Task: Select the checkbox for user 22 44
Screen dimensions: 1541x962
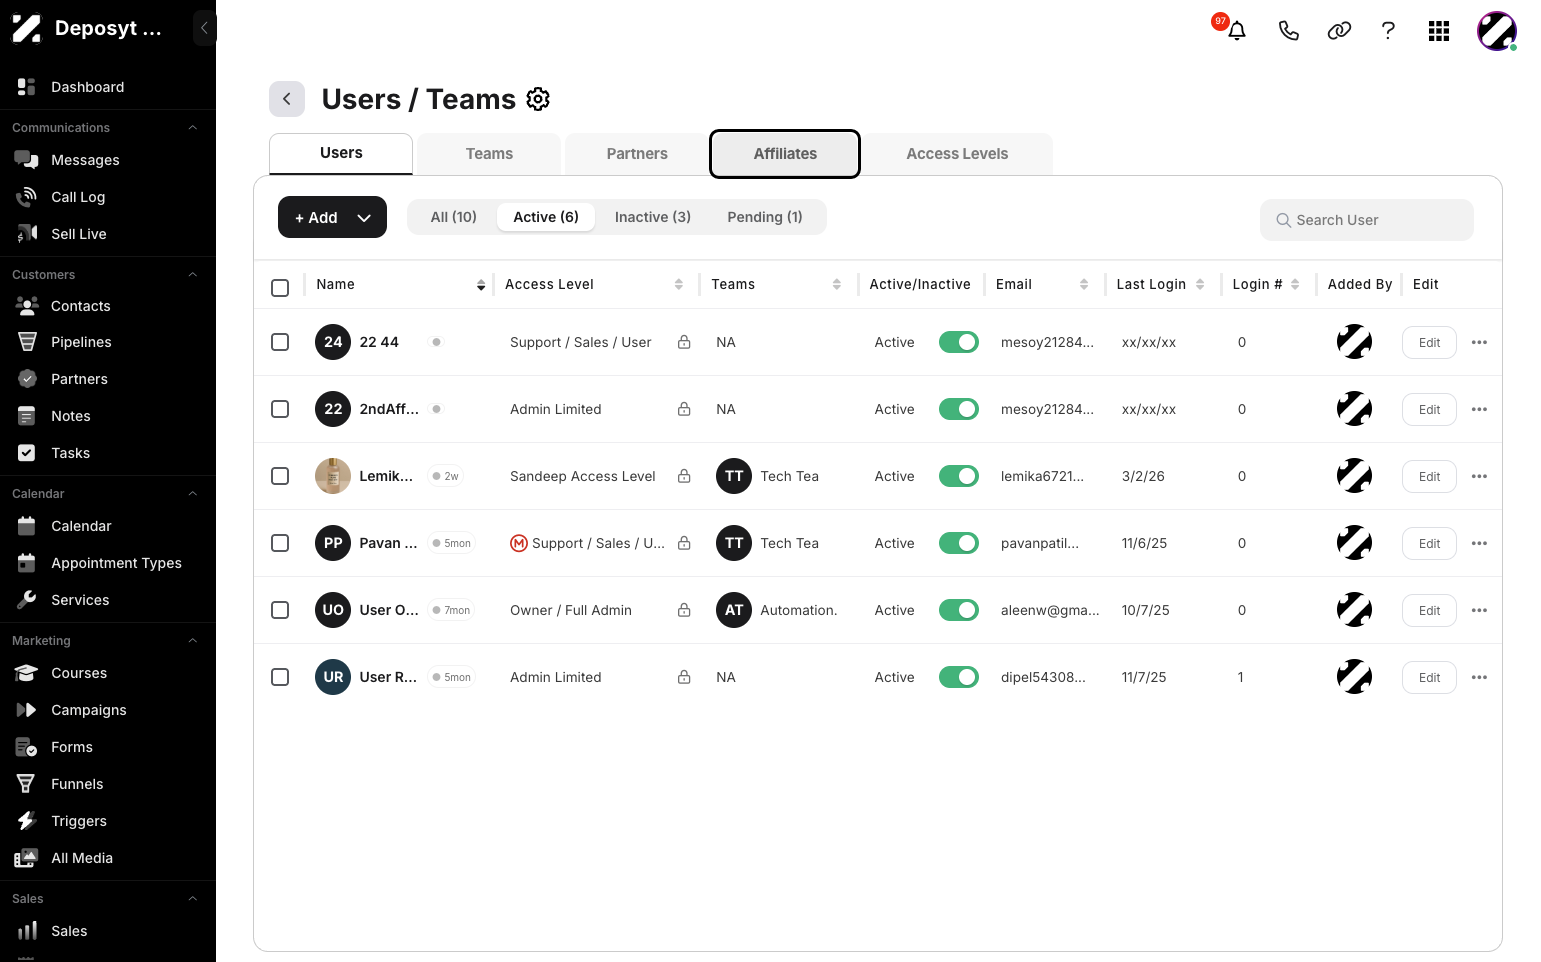Action: [280, 342]
